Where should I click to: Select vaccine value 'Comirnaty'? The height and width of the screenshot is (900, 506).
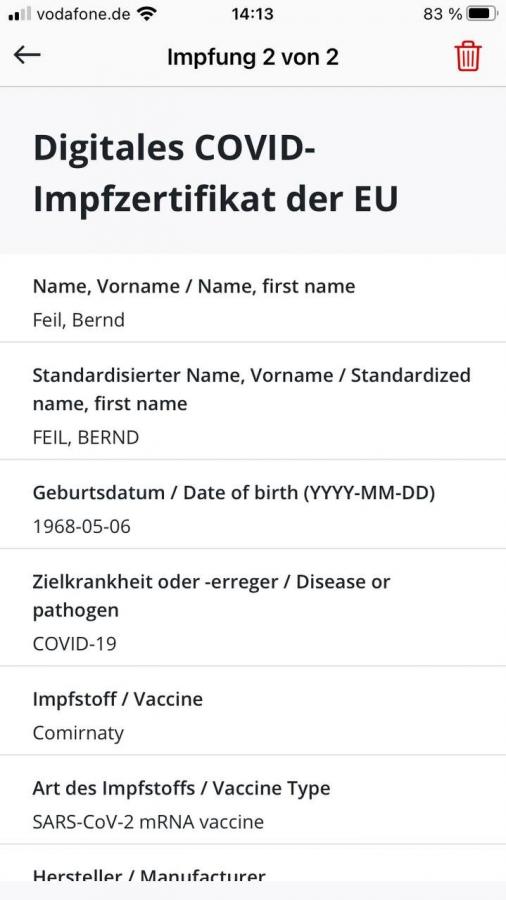click(78, 734)
